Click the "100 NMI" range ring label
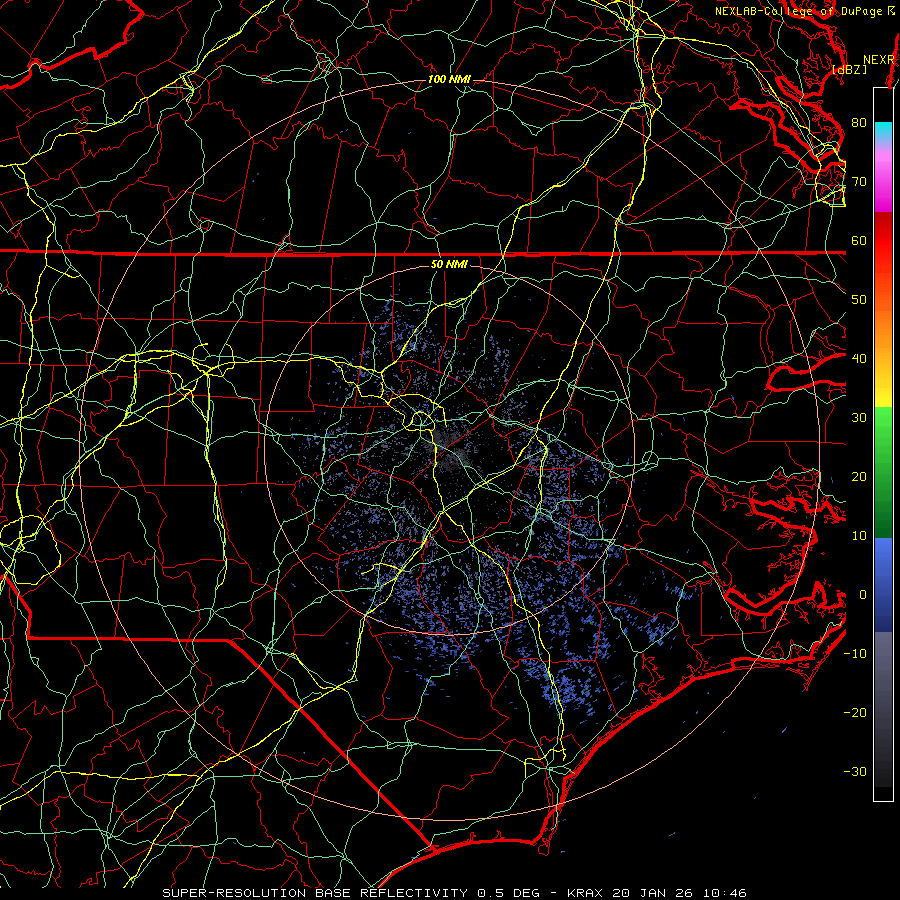900x900 pixels. 449,79
